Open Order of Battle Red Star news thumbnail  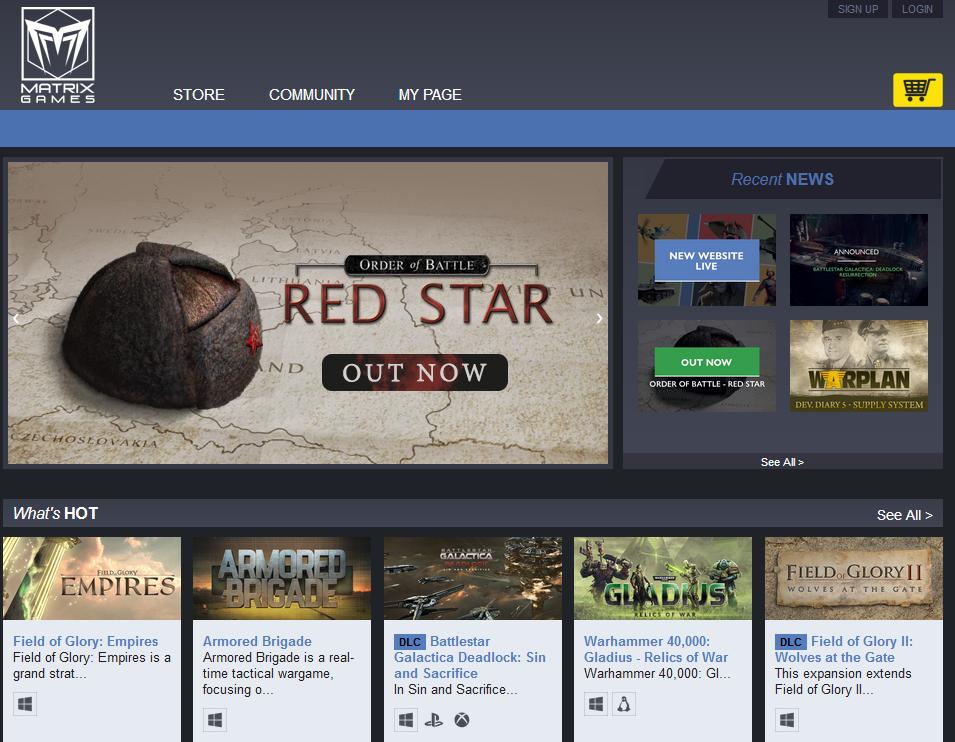[x=707, y=366]
